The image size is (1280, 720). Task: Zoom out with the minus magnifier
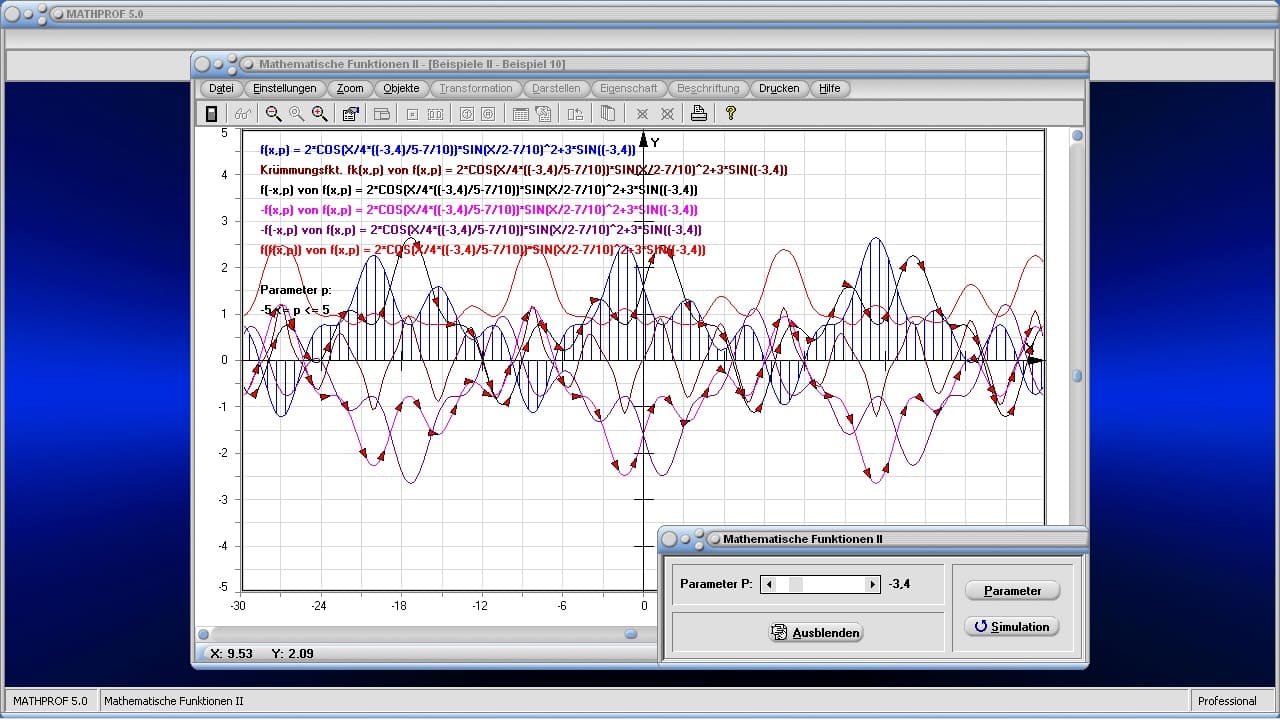274,114
